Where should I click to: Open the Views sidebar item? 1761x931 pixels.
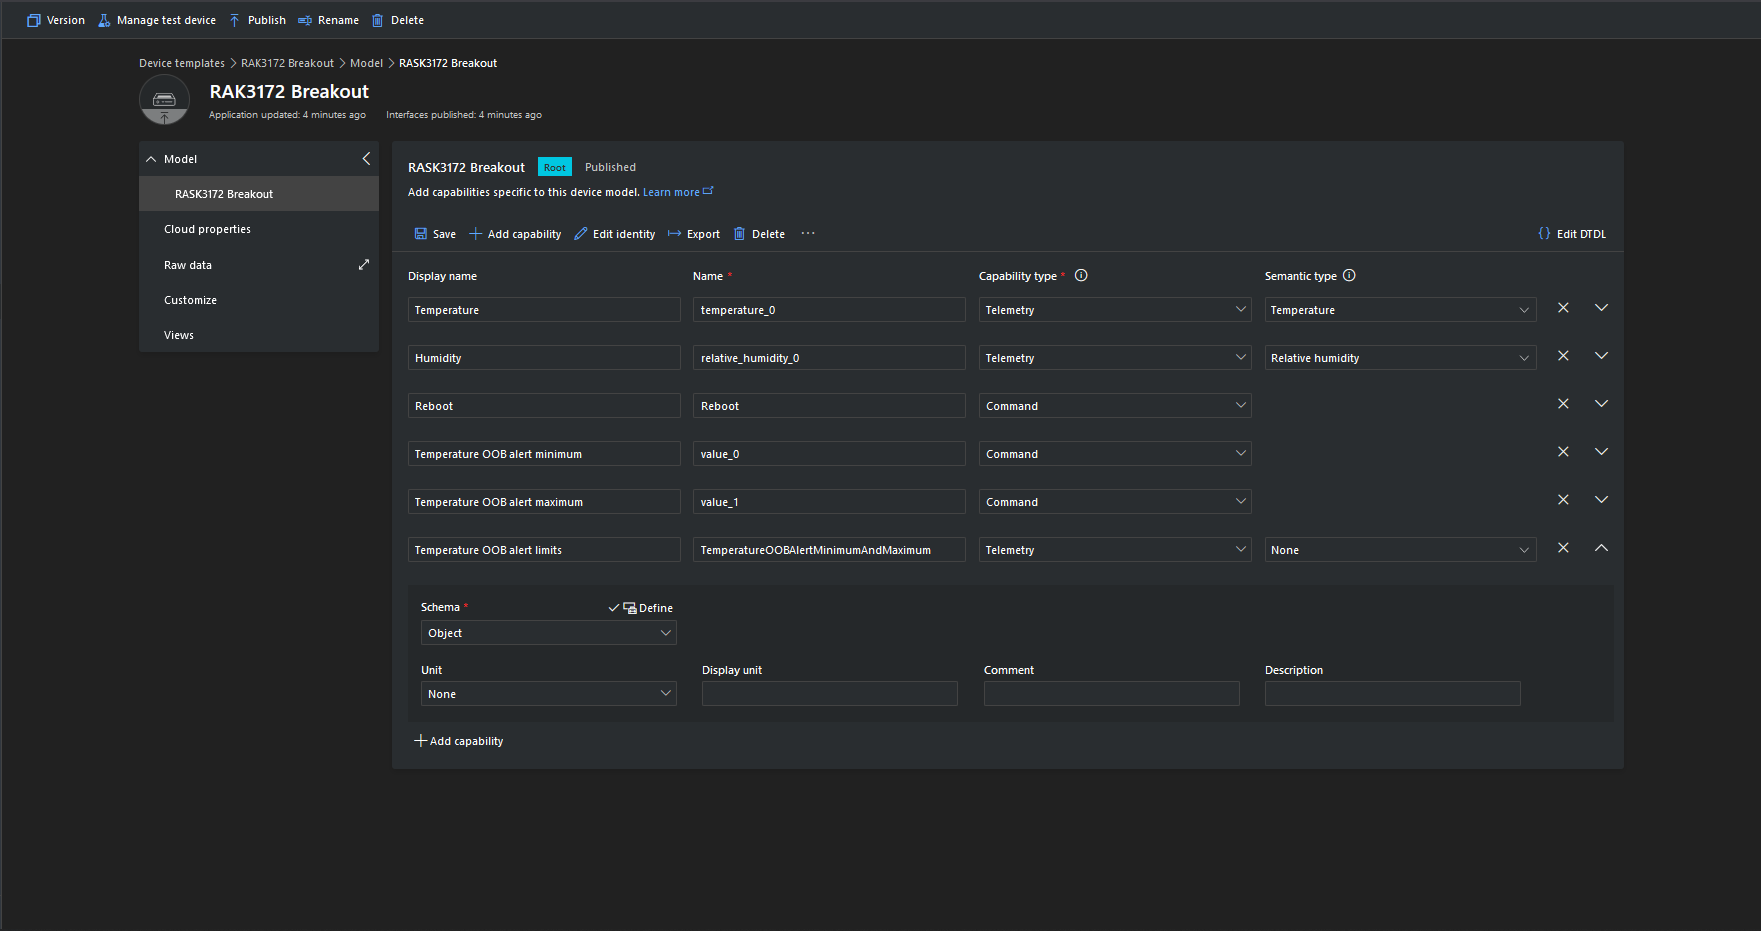pos(179,335)
